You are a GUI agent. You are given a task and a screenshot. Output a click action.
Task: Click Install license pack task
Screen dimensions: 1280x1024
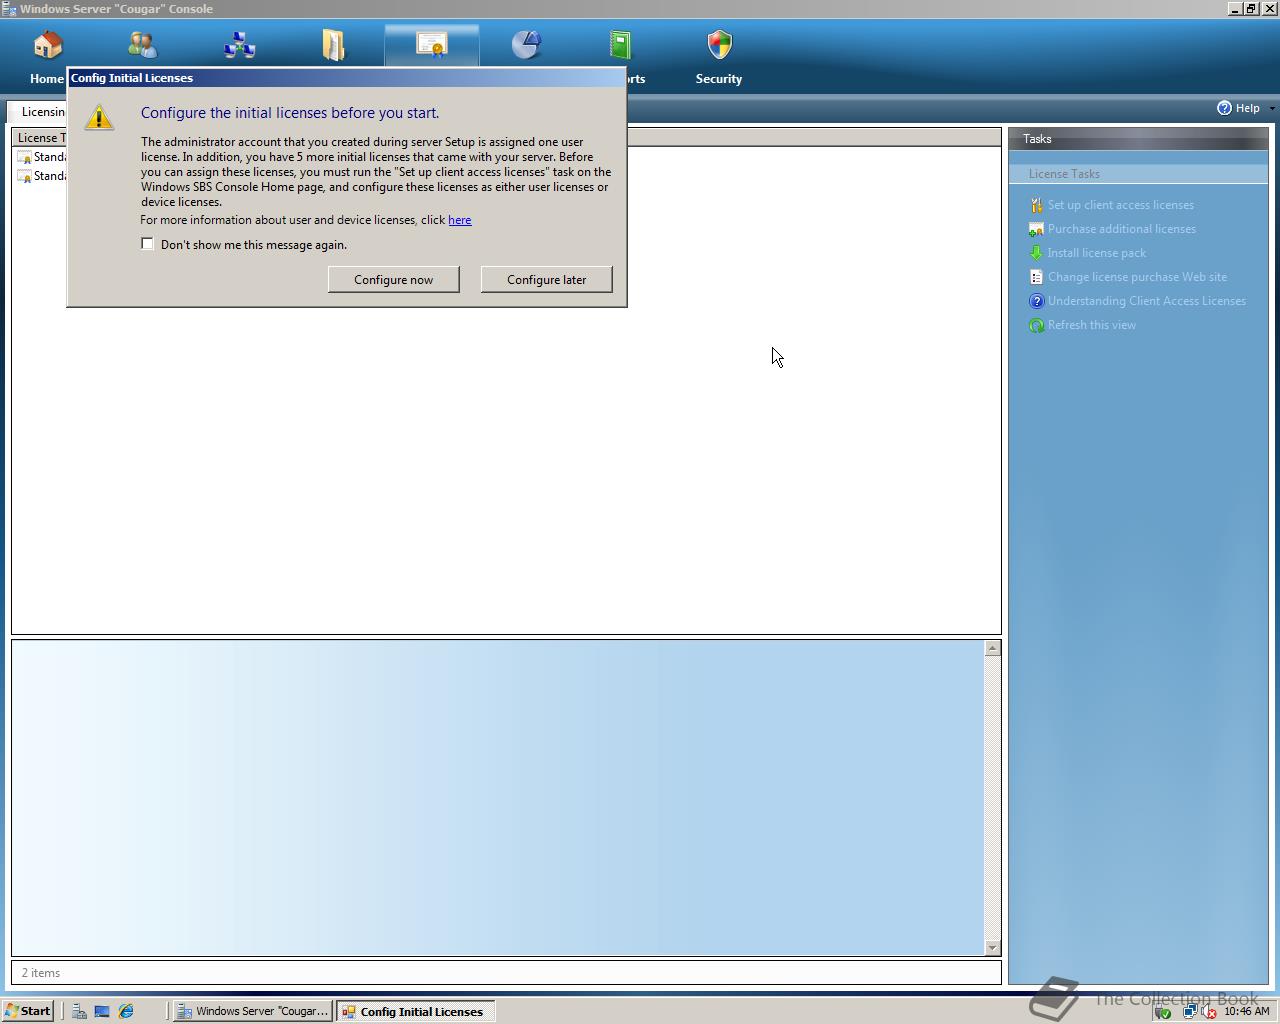point(1097,253)
